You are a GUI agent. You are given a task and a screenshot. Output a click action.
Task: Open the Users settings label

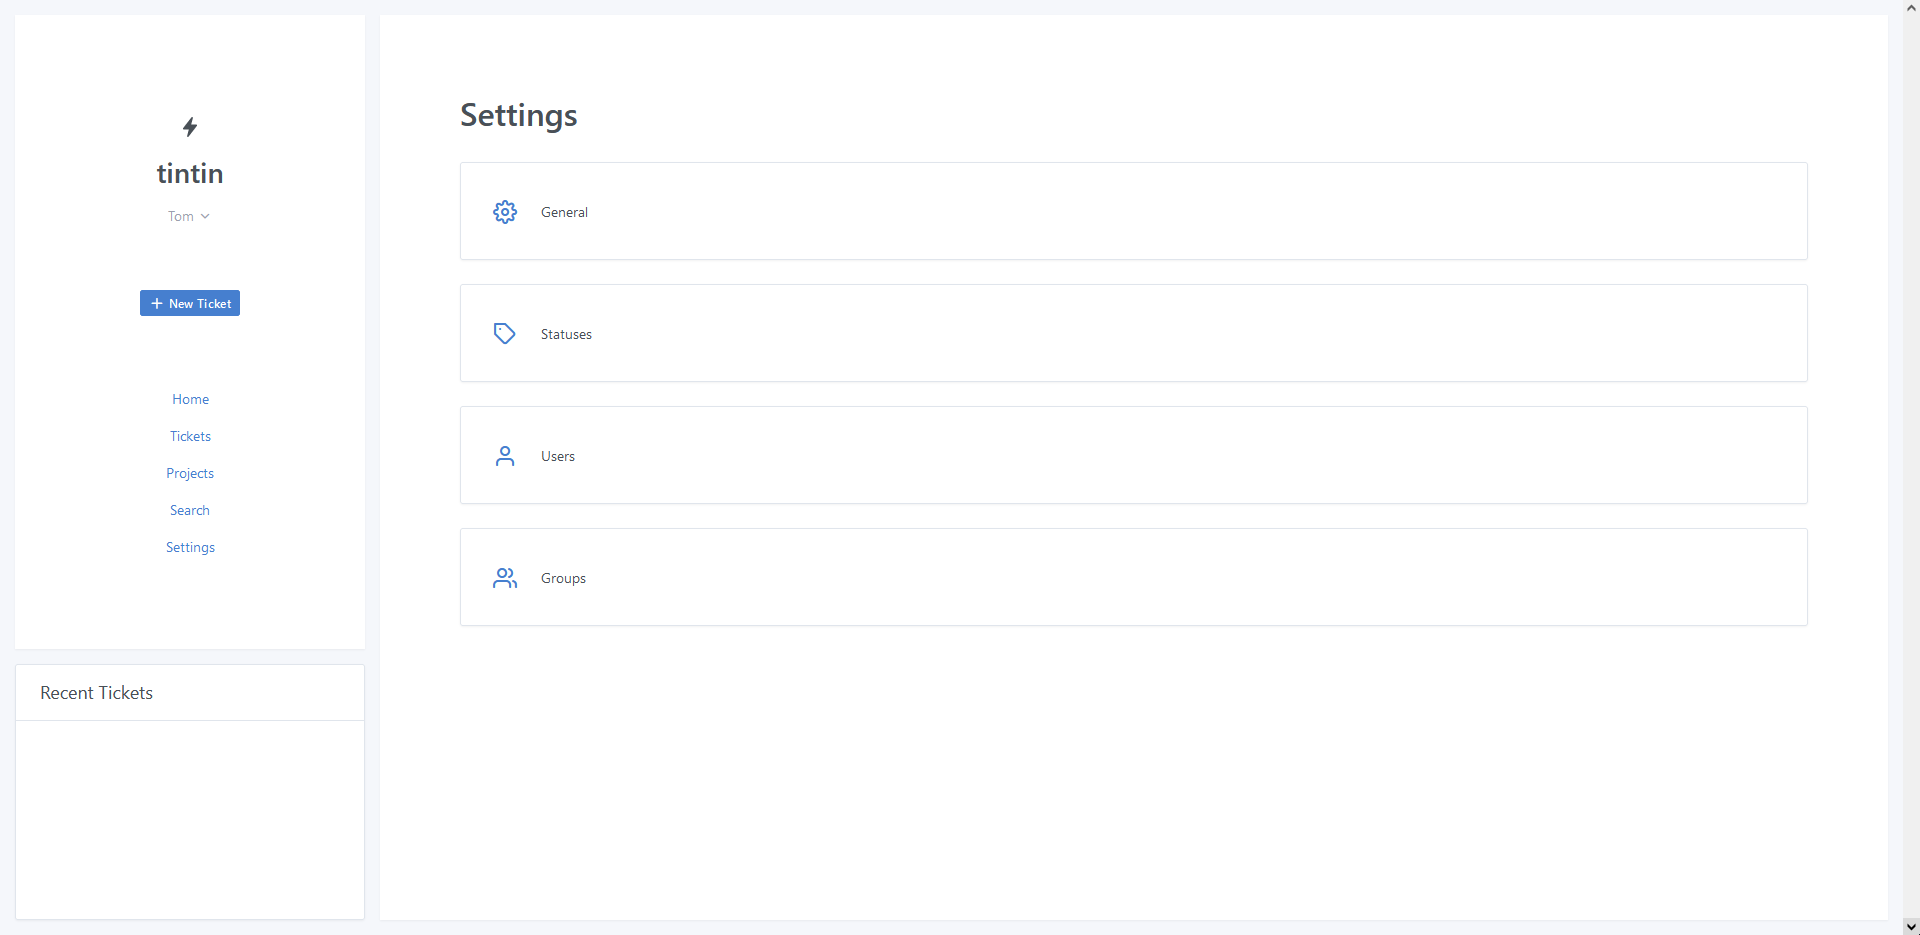558,456
